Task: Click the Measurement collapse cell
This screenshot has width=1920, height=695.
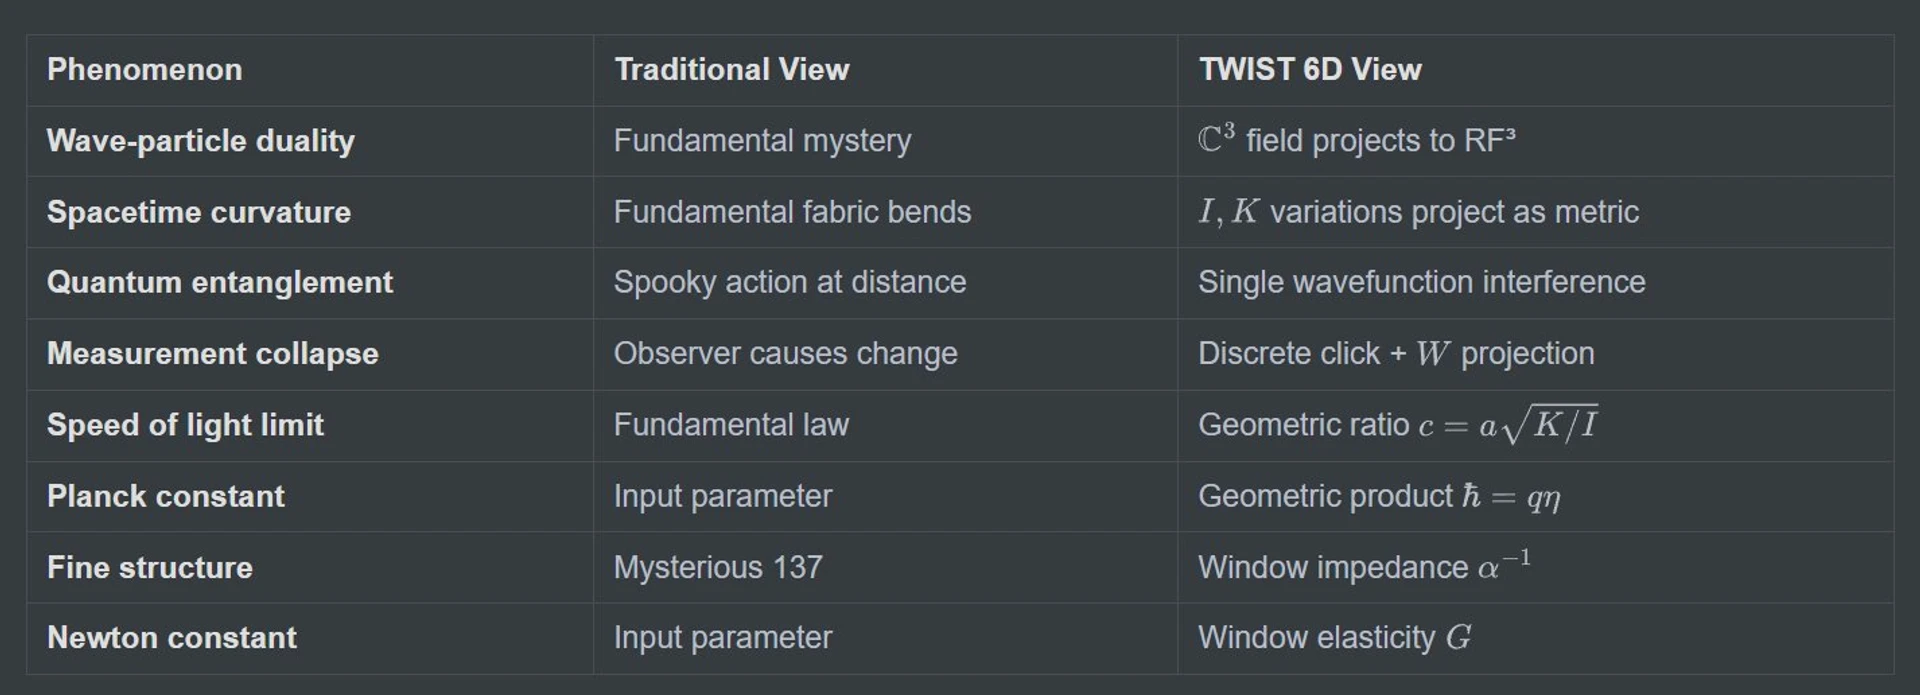Action: tap(213, 354)
